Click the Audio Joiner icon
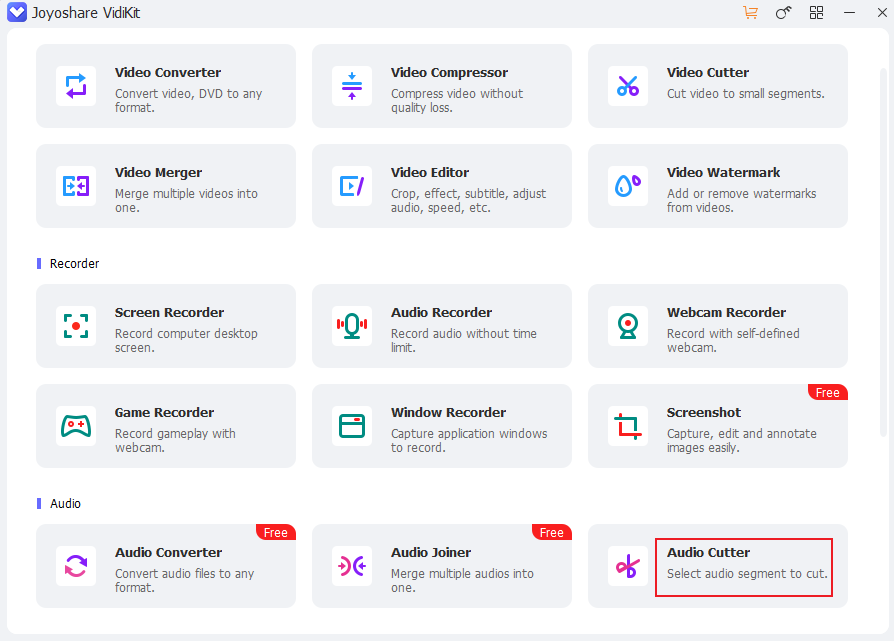894x641 pixels. [352, 566]
